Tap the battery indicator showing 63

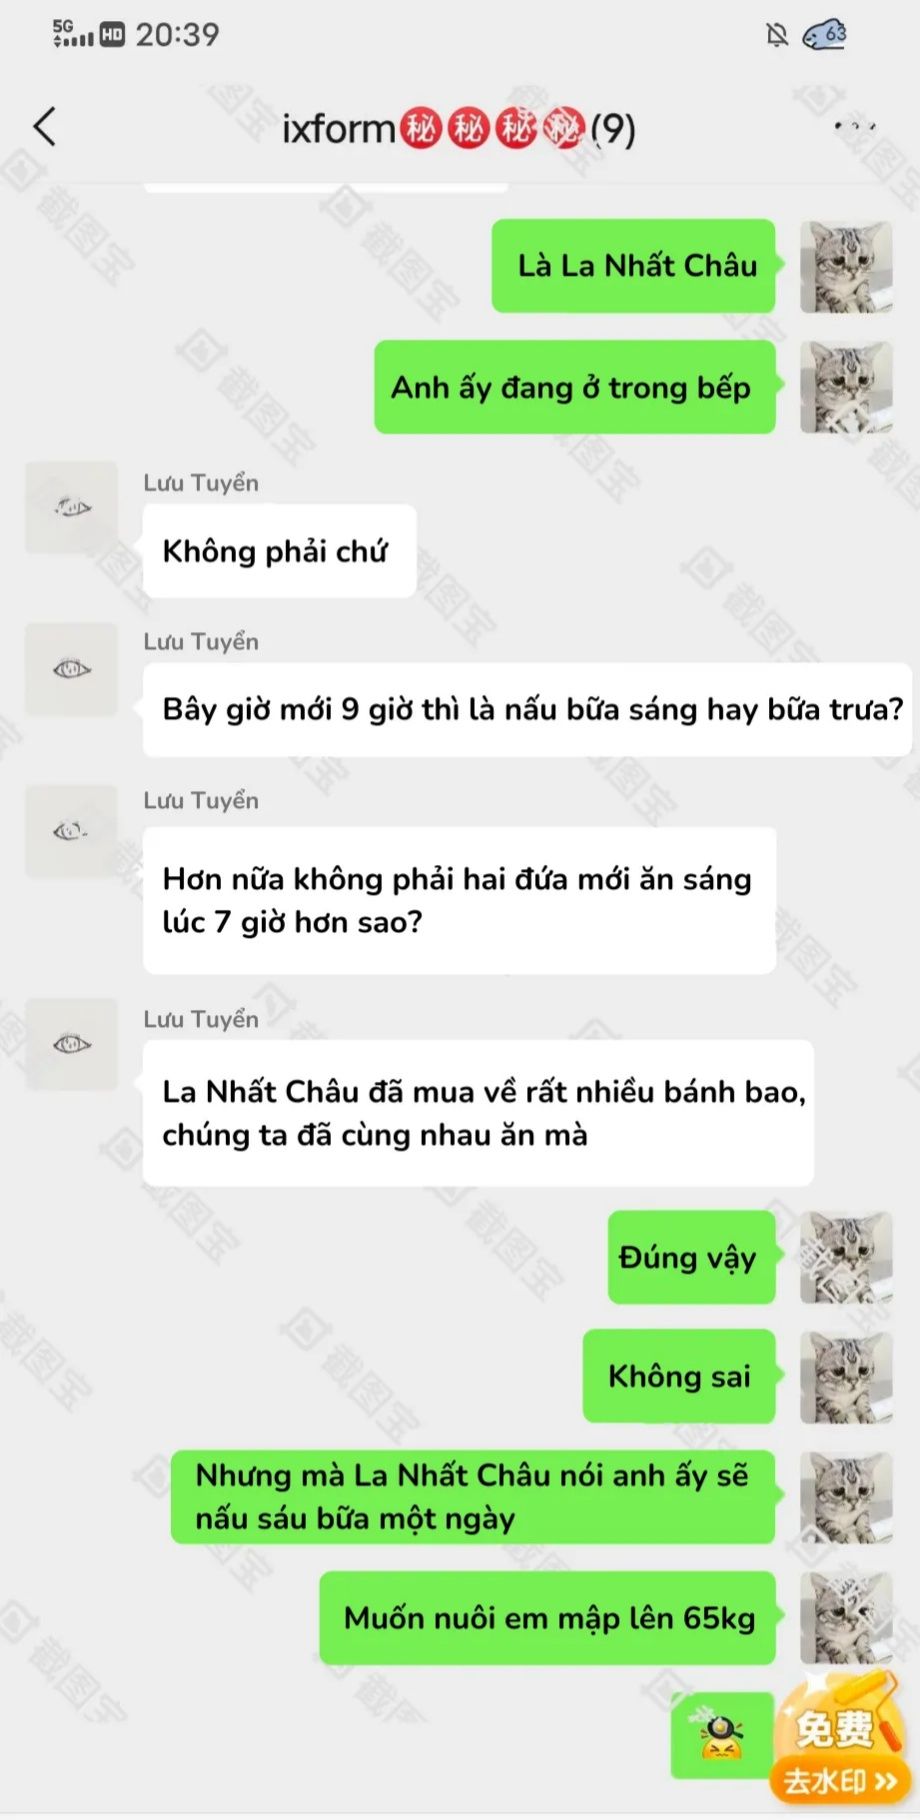click(825, 35)
